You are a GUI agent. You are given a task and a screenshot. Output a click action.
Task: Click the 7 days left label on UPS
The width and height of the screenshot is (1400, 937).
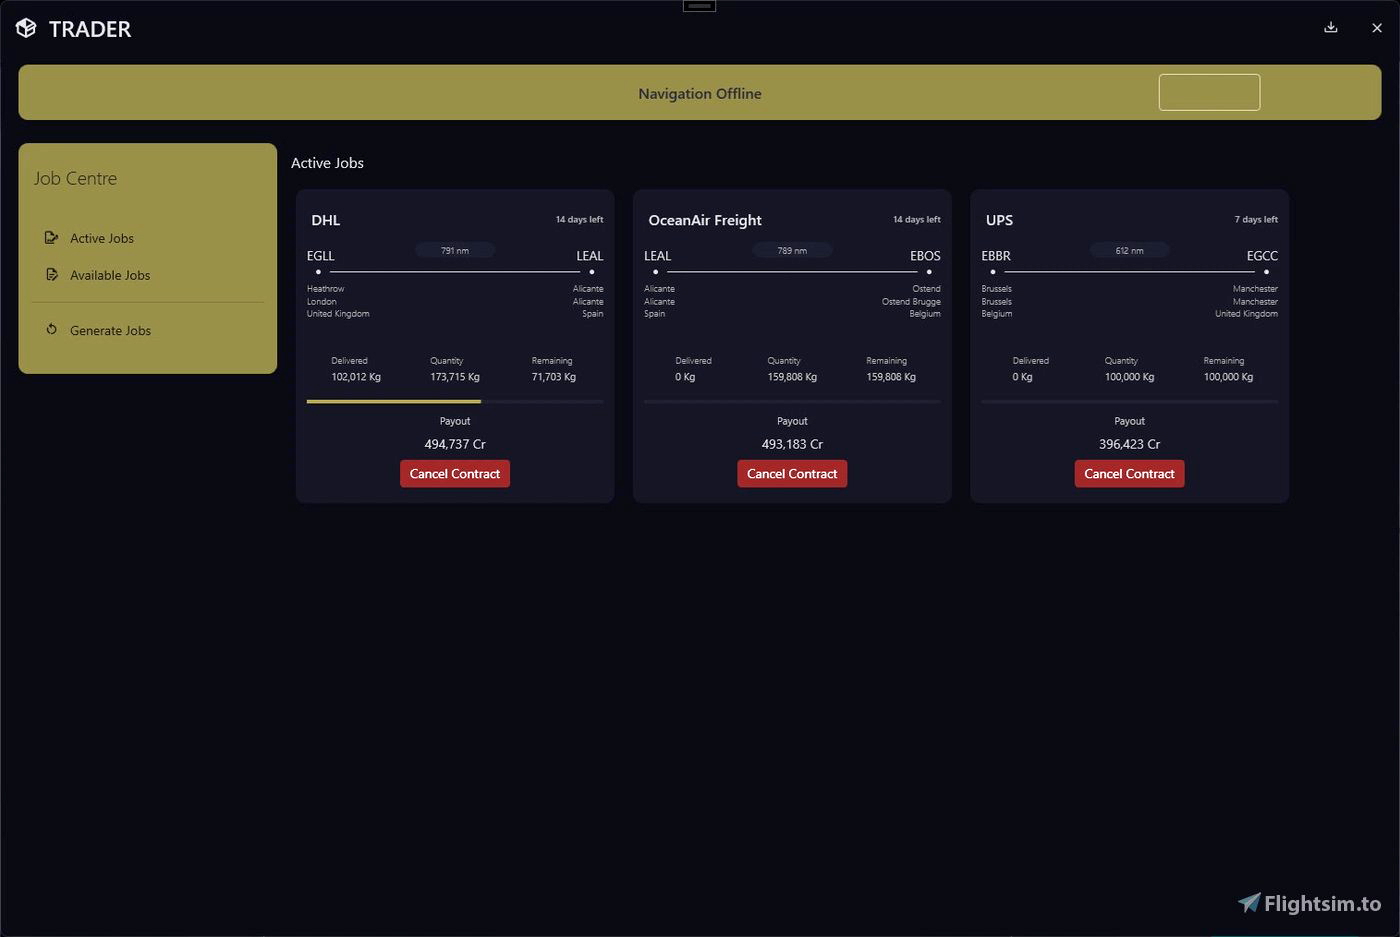[x=1256, y=219]
